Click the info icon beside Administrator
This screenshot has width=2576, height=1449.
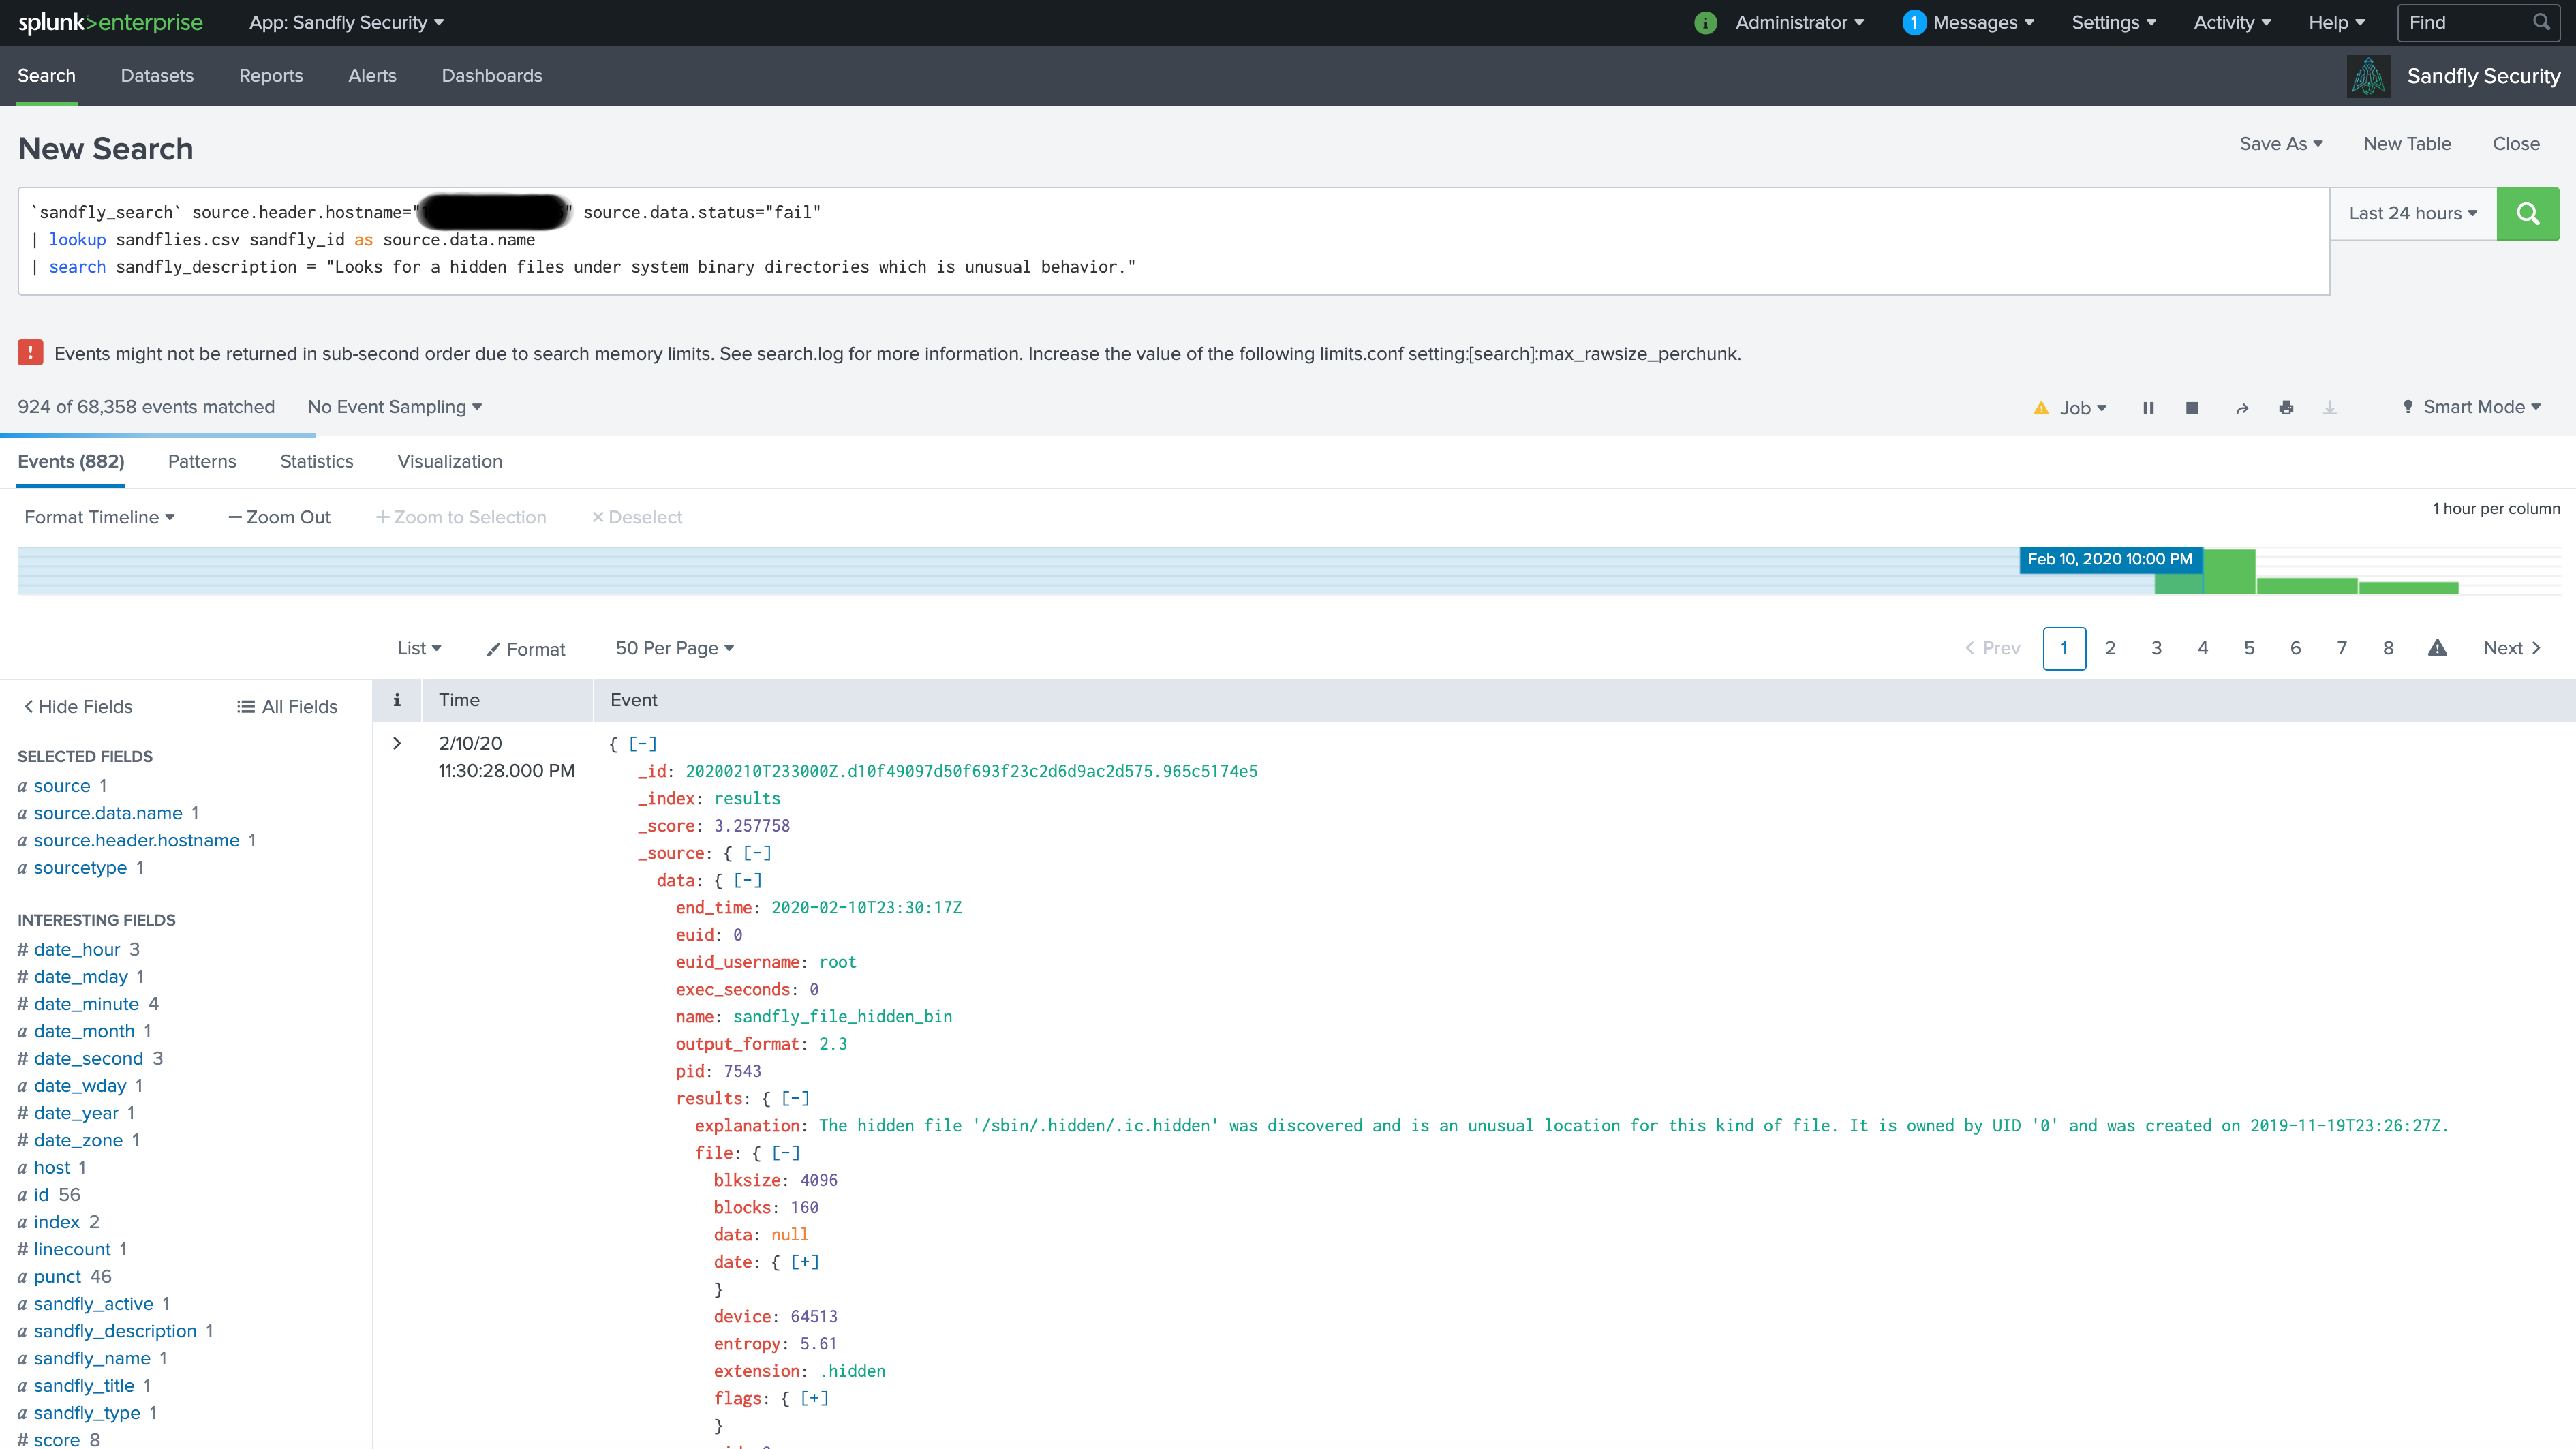point(1705,22)
